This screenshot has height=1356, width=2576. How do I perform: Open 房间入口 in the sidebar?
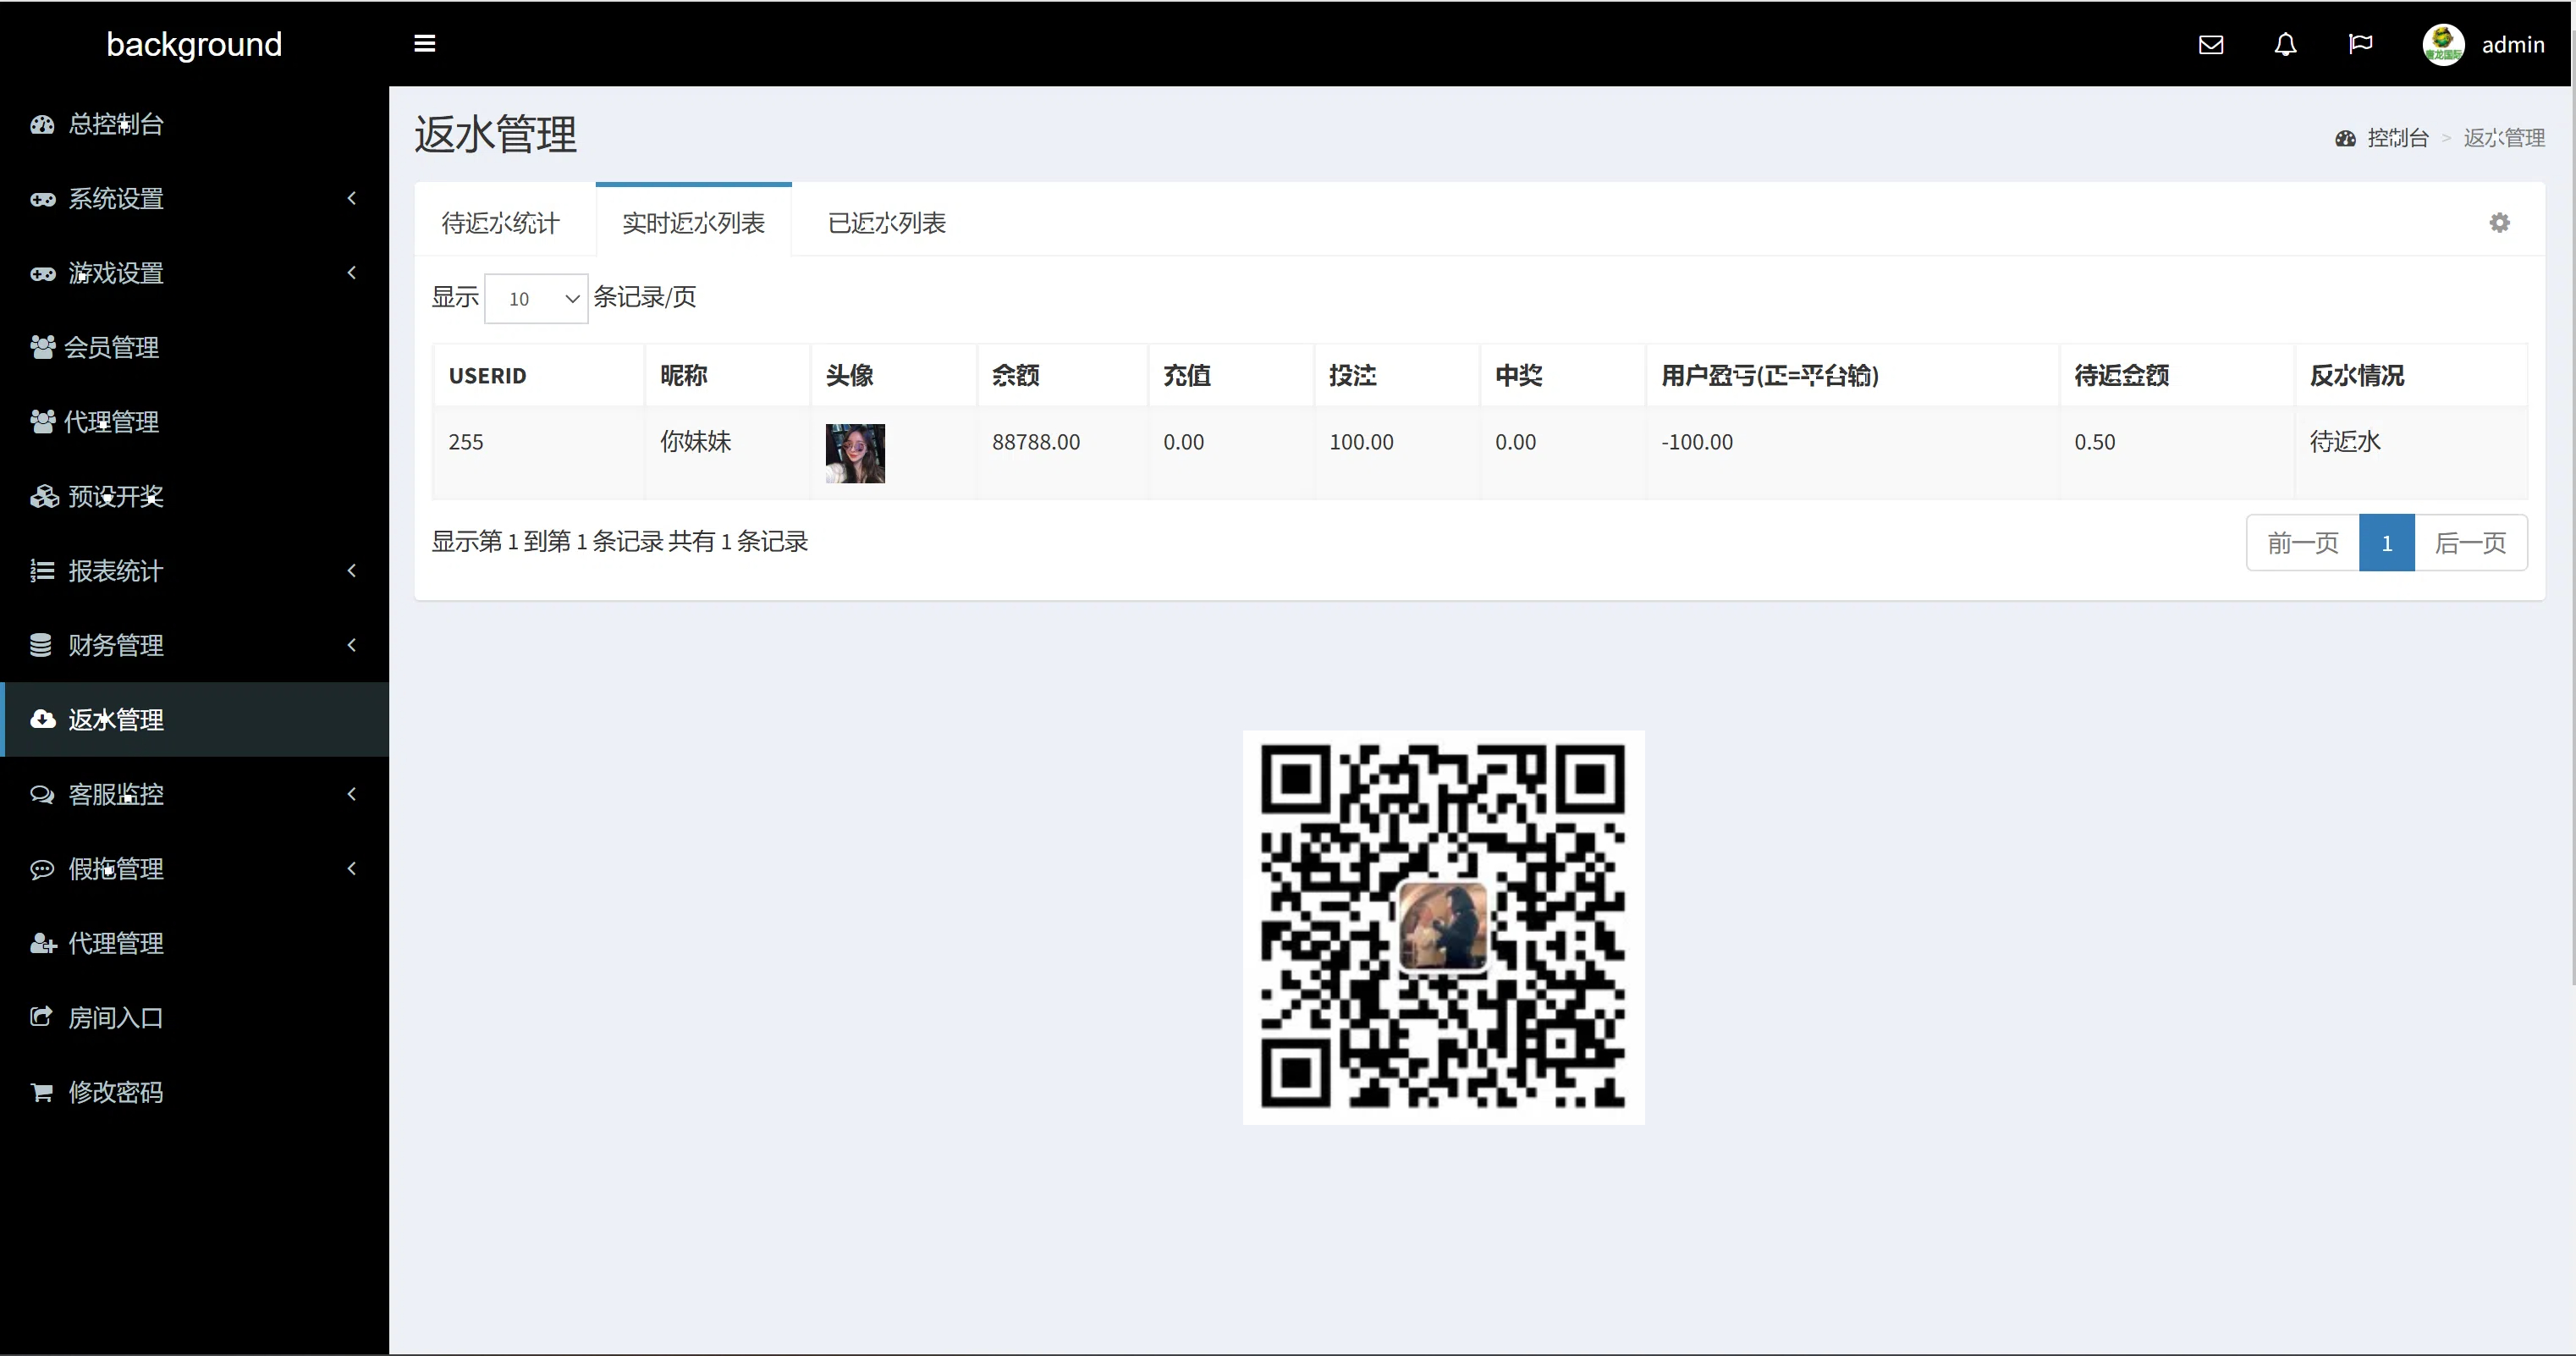(194, 1017)
